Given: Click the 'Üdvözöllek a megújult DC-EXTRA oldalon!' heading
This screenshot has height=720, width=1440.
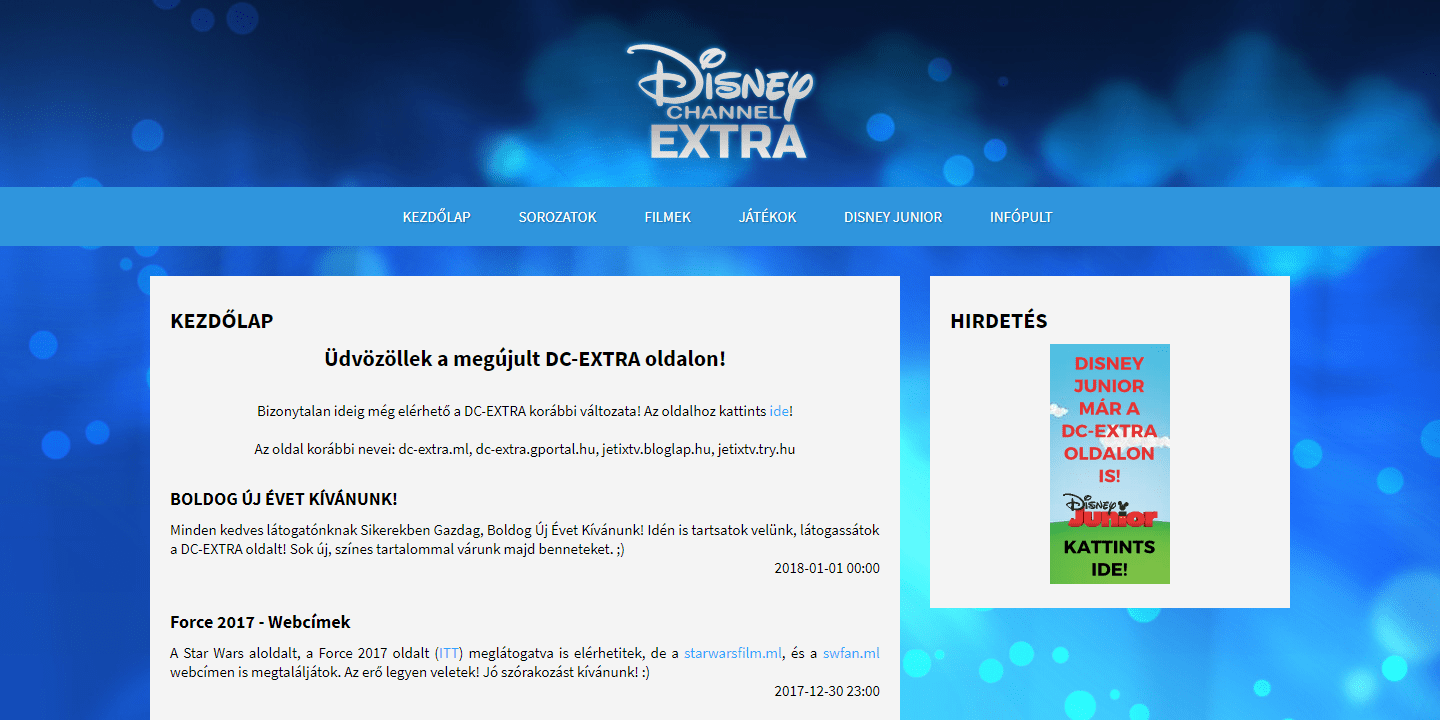Looking at the screenshot, I should (525, 359).
